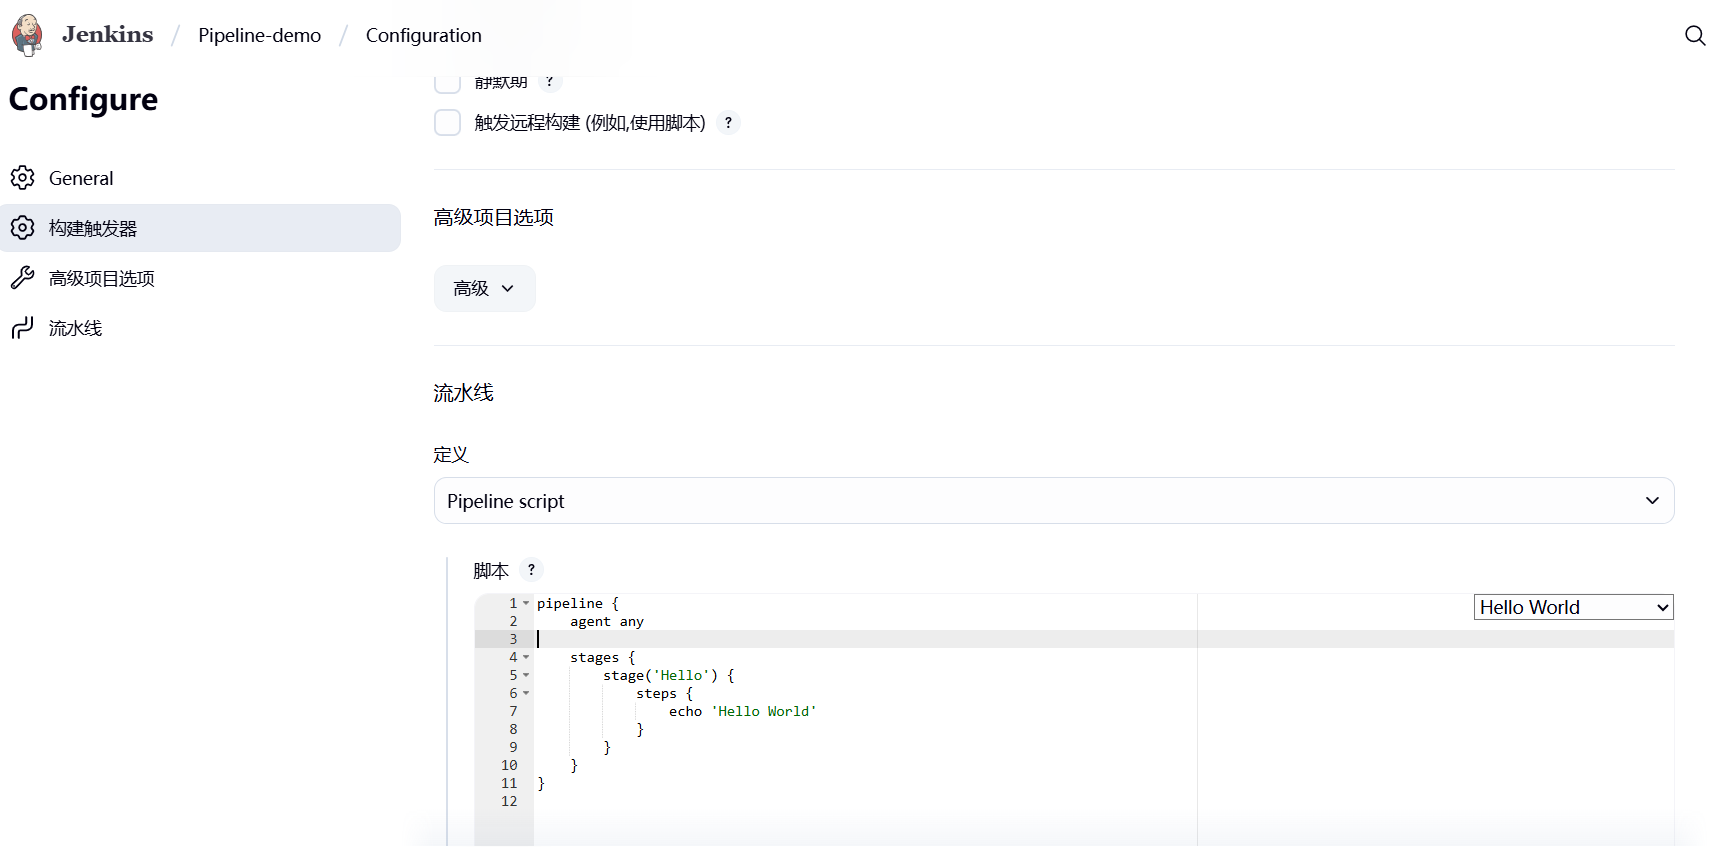
Task: Click the wrench icon for 高级项目选项
Action: click(x=23, y=278)
